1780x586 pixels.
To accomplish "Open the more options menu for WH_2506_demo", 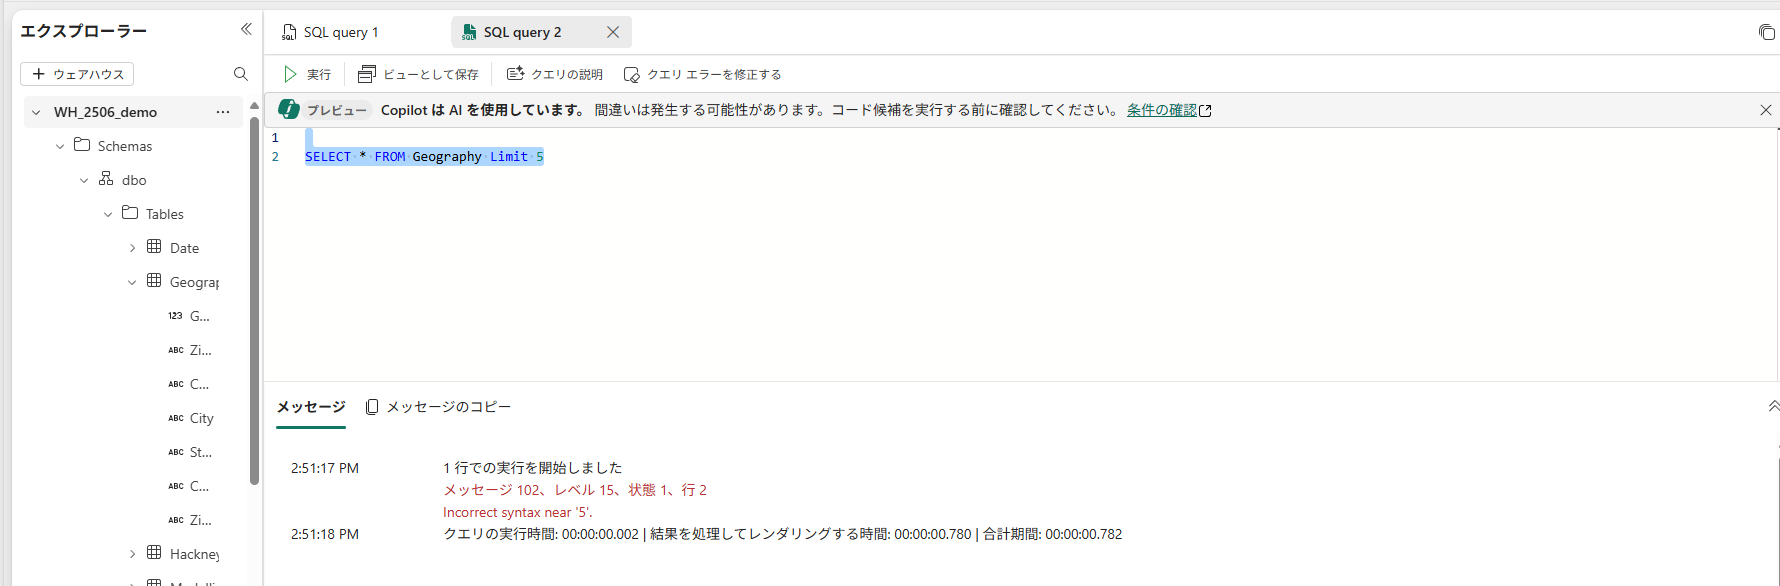I will [222, 112].
